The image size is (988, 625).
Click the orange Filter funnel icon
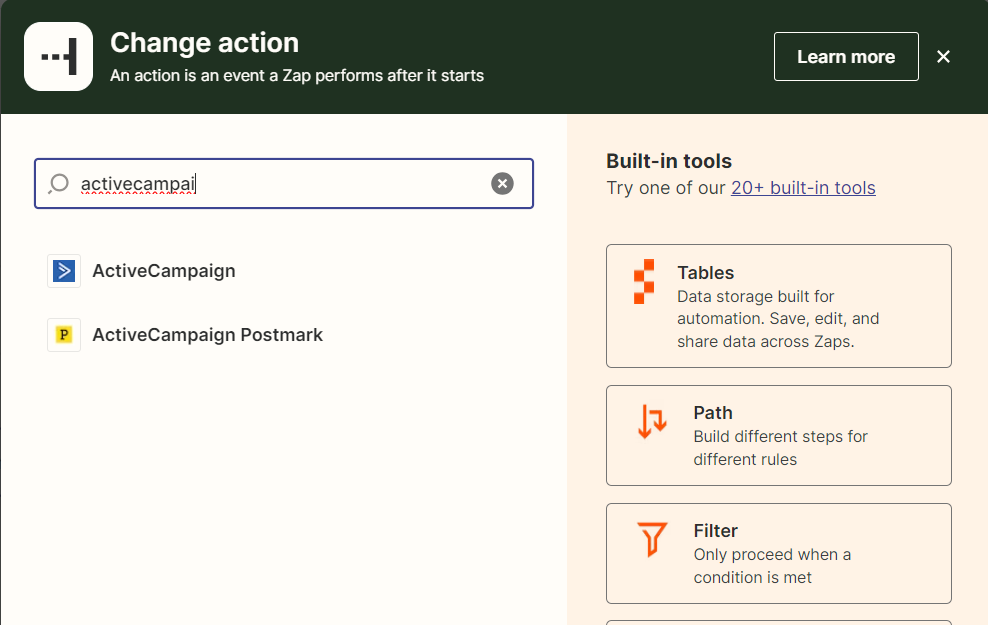click(652, 539)
